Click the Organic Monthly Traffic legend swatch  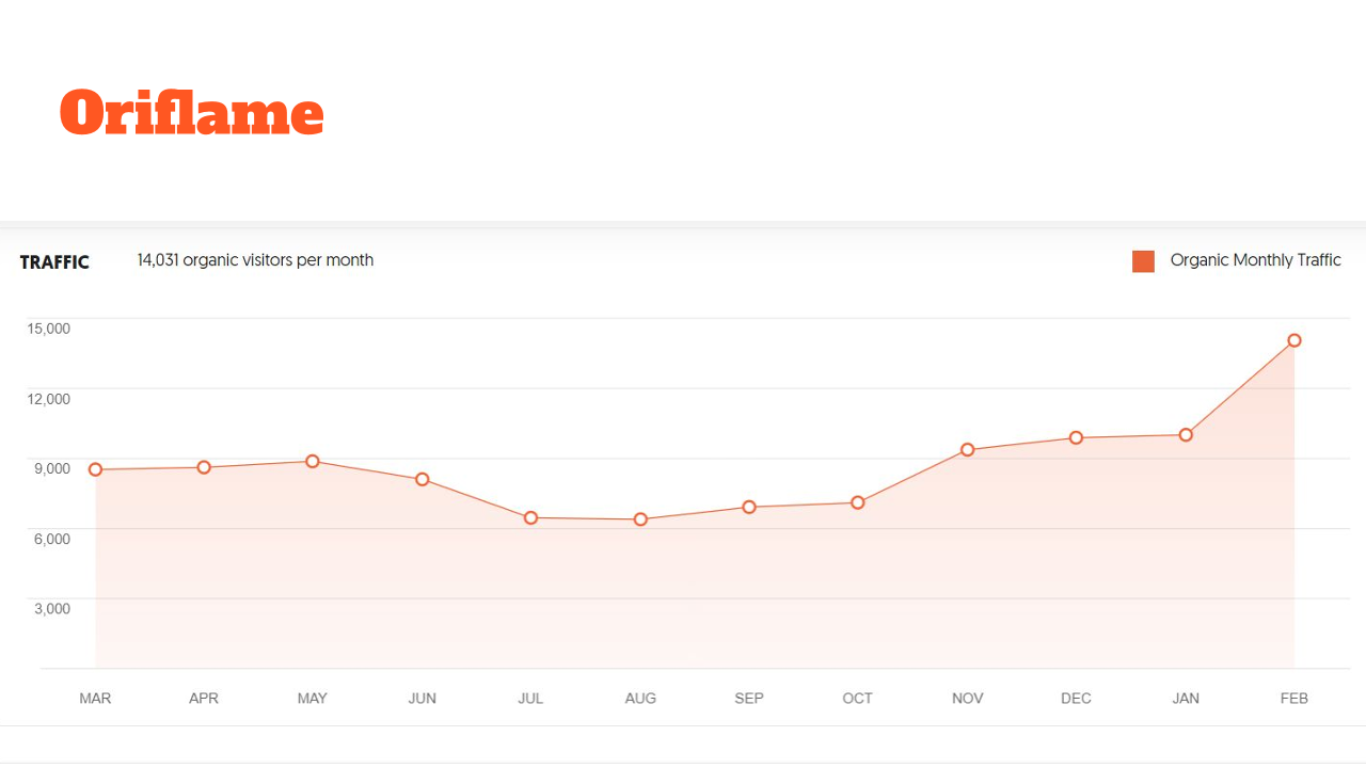click(x=1143, y=261)
